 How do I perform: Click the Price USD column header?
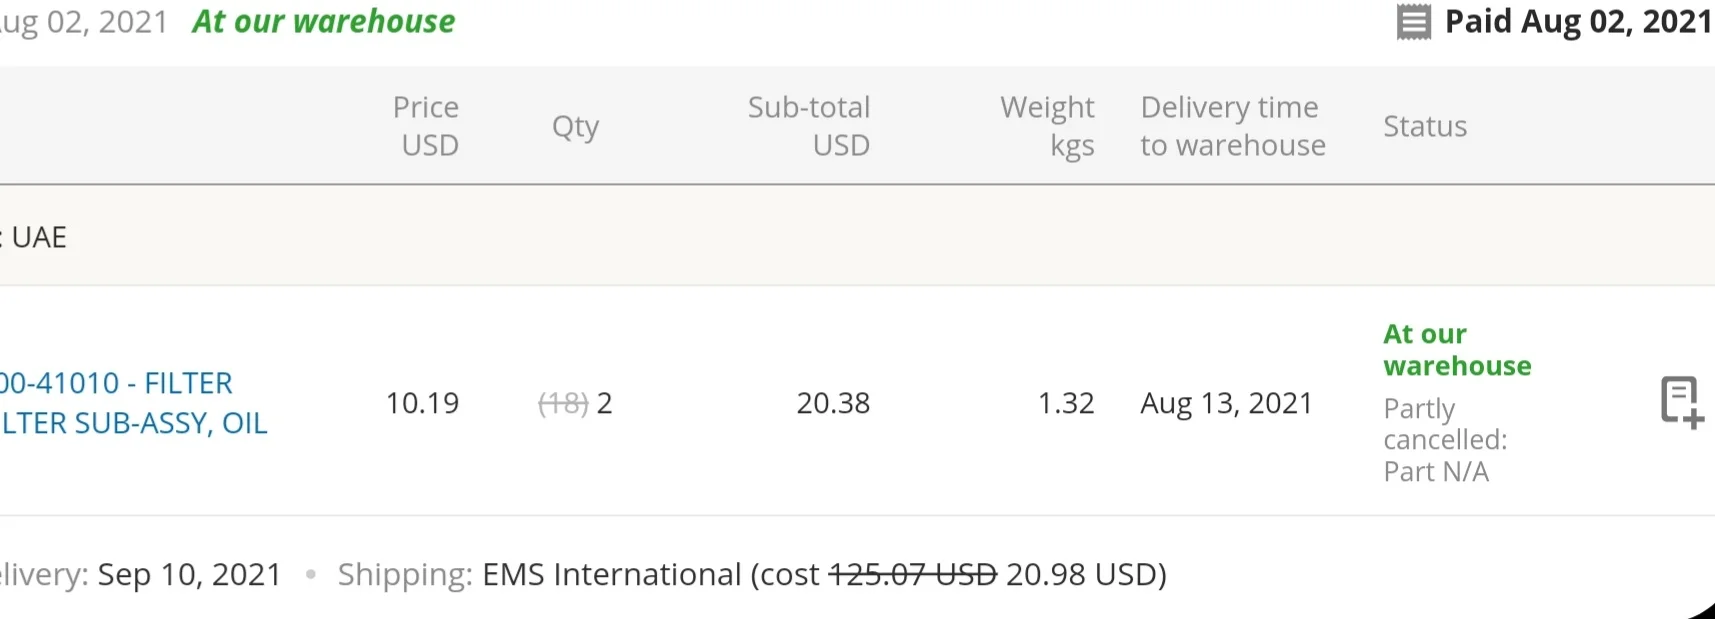(426, 126)
